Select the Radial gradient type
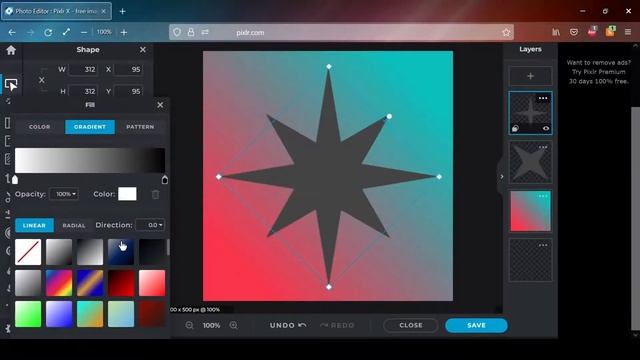This screenshot has height=360, width=640. pos(74,225)
